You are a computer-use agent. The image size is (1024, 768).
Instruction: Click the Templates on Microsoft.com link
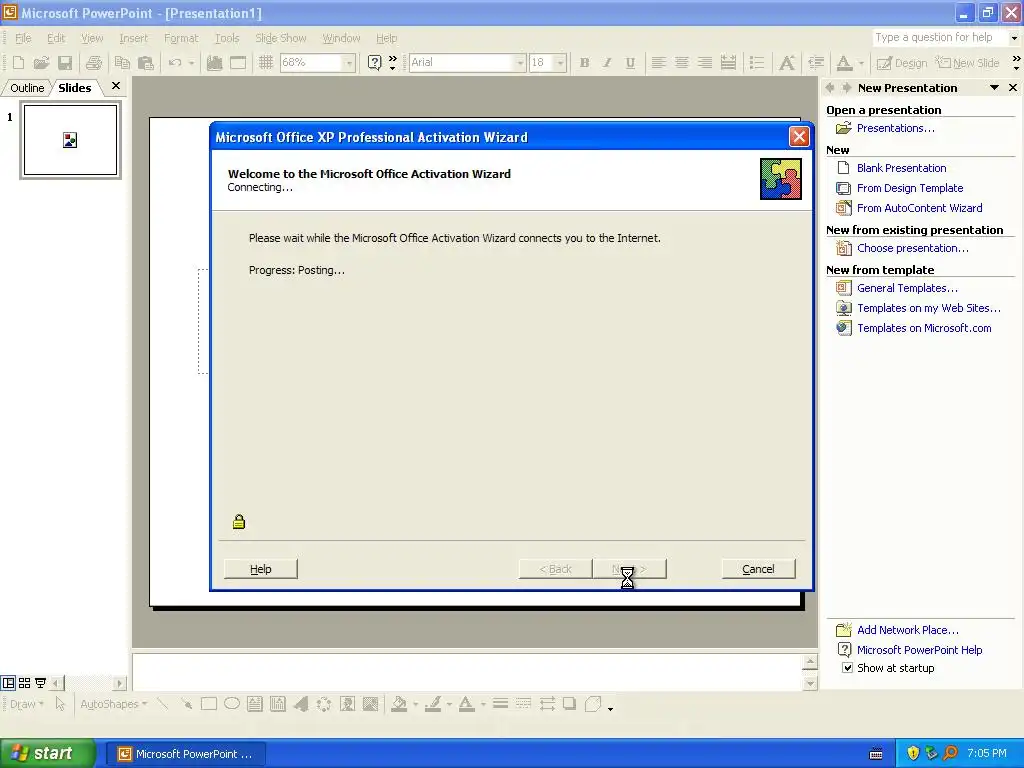[x=924, y=328]
